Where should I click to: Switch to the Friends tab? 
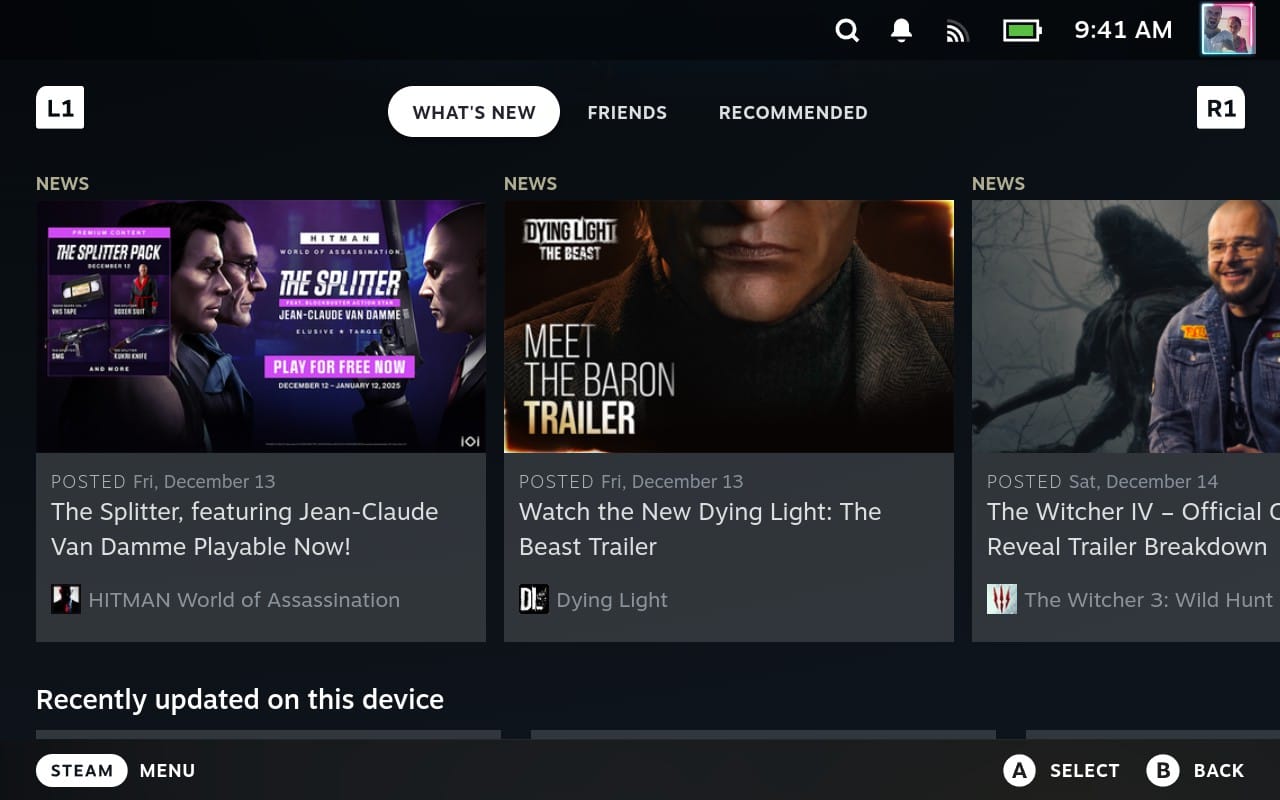point(627,112)
